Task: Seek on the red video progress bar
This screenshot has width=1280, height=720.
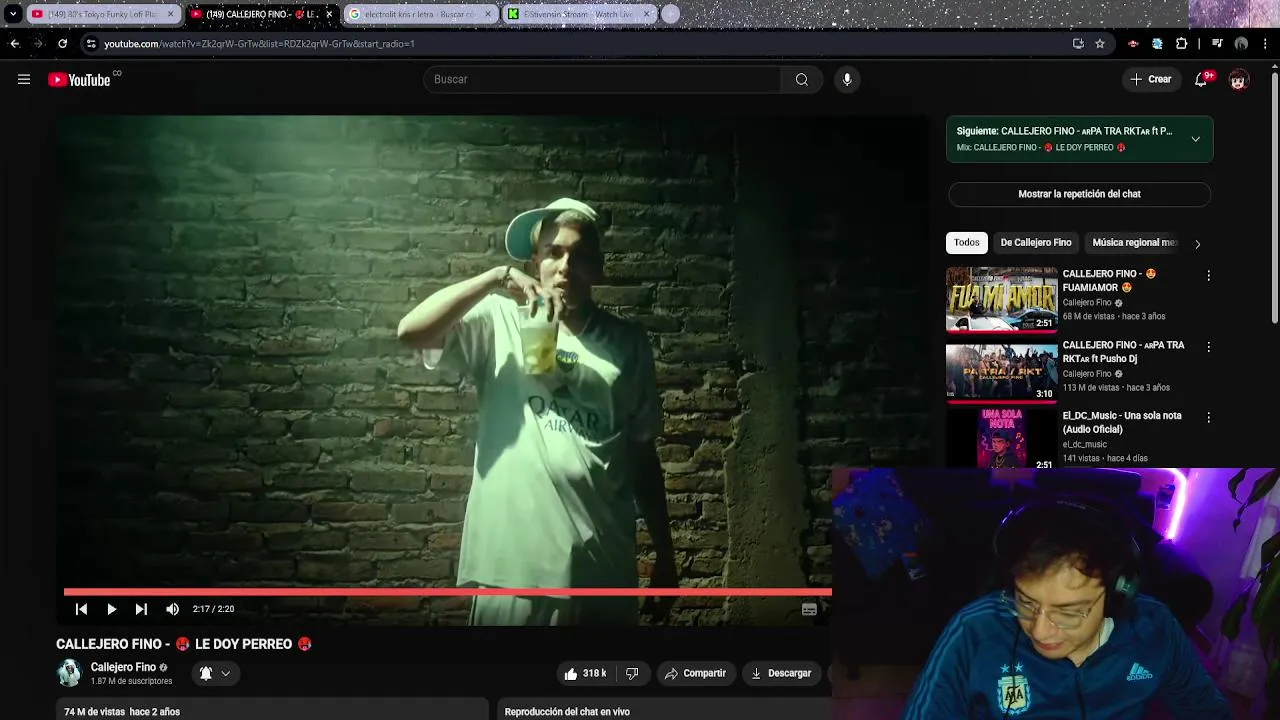Action: point(447,592)
